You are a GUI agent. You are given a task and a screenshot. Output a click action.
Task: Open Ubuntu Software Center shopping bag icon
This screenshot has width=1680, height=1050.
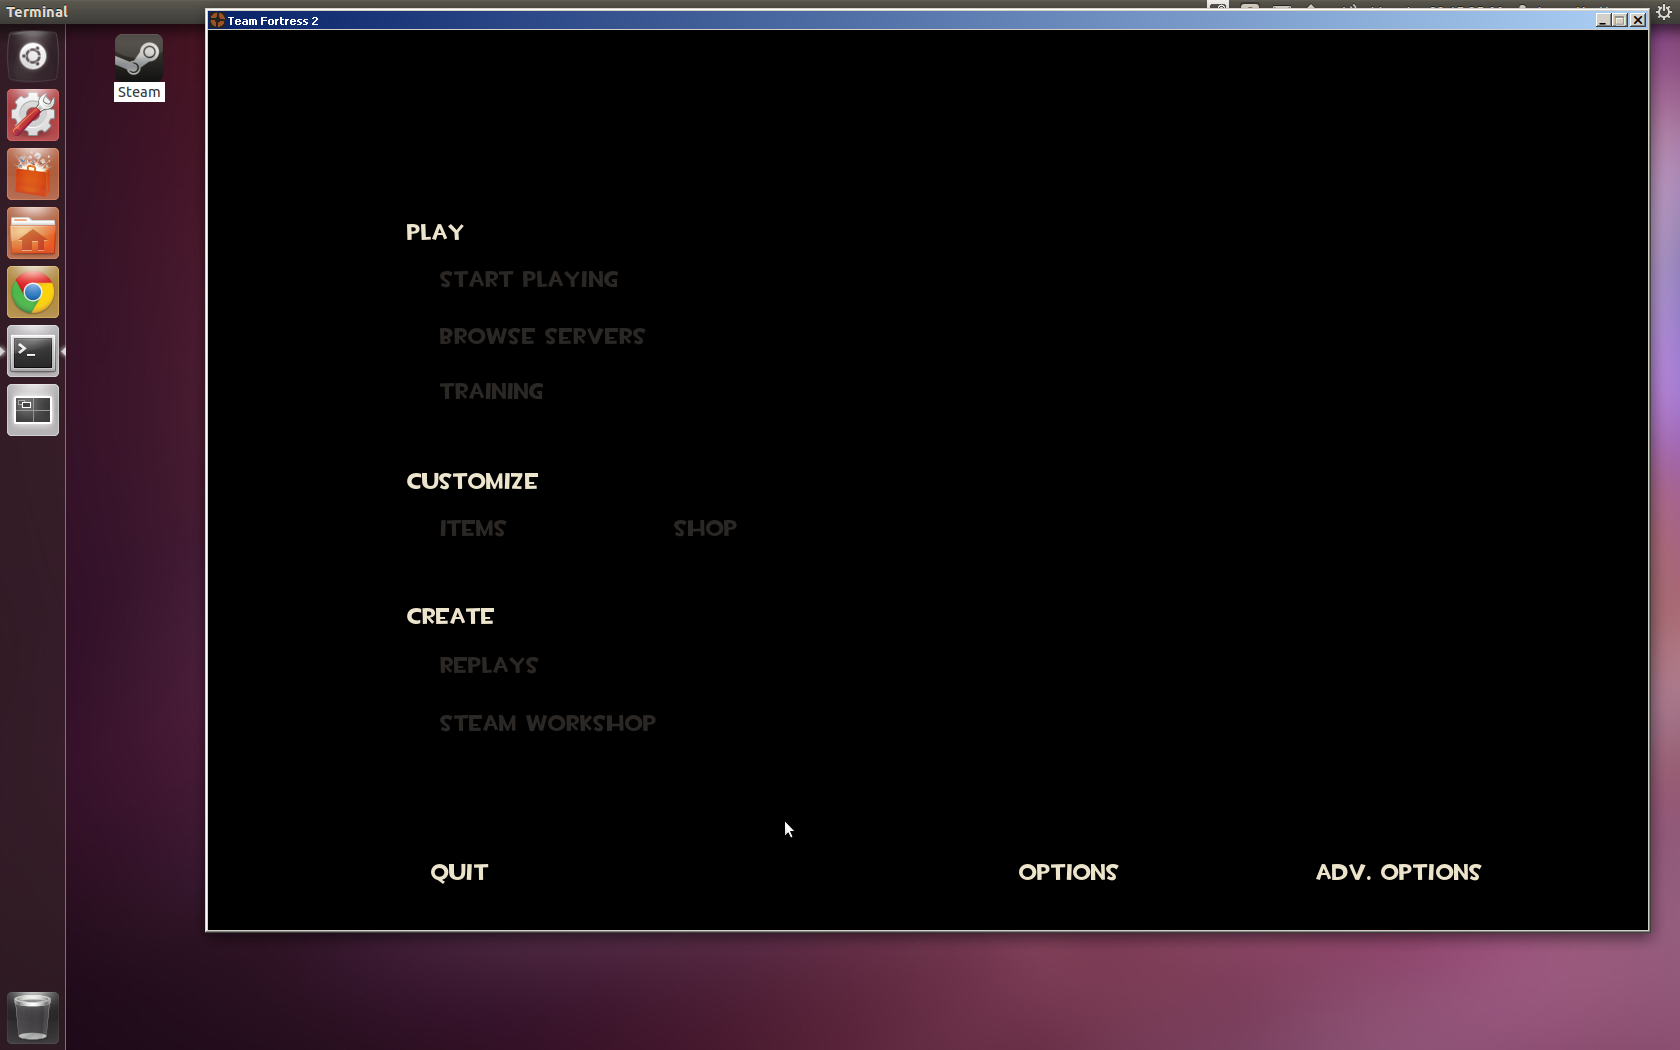[x=33, y=174]
